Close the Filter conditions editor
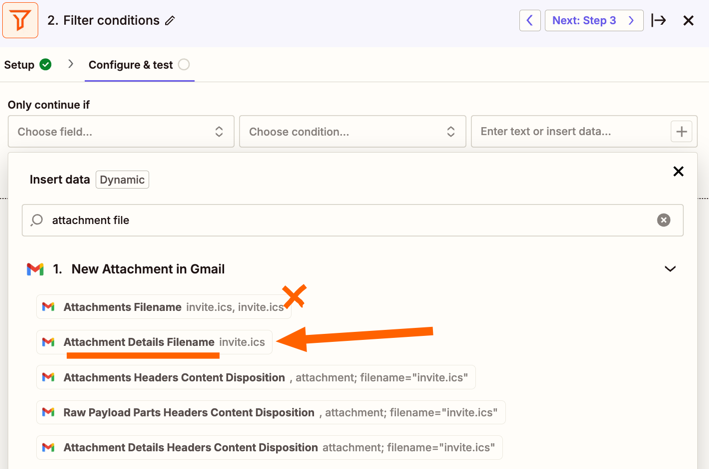The width and height of the screenshot is (709, 469). tap(688, 20)
